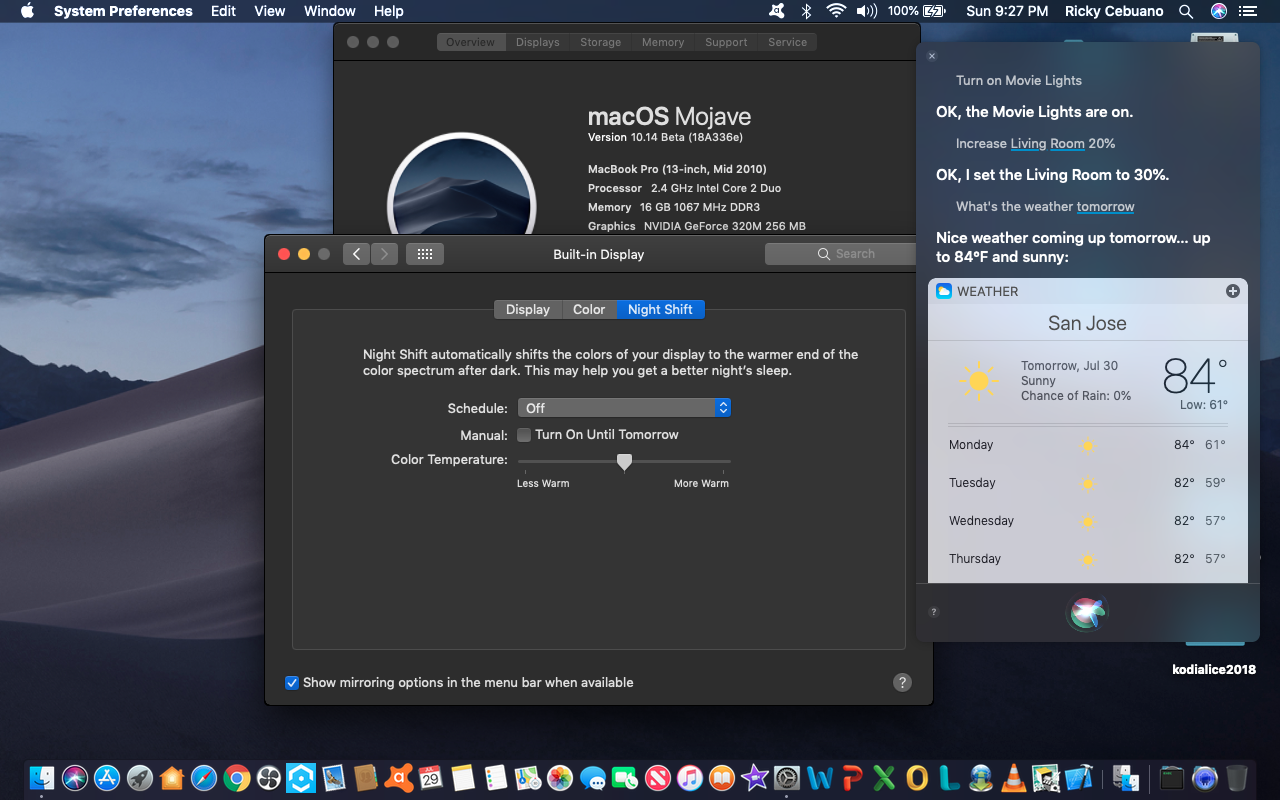1280x800 pixels.
Task: Open Safari from the Dock
Action: click(204, 778)
